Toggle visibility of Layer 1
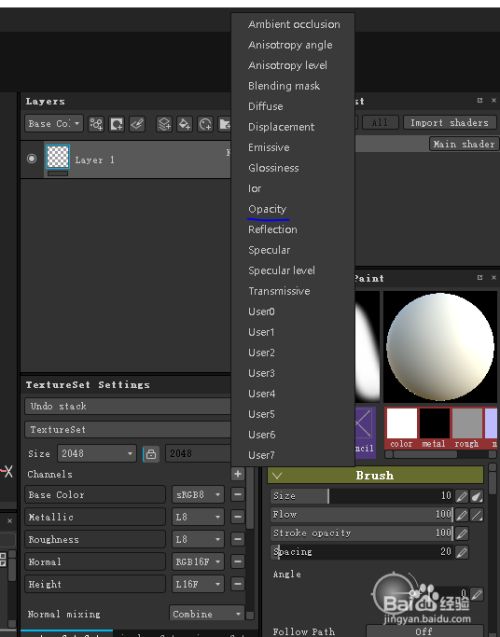This screenshot has height=637, width=500. pyautogui.click(x=31, y=159)
